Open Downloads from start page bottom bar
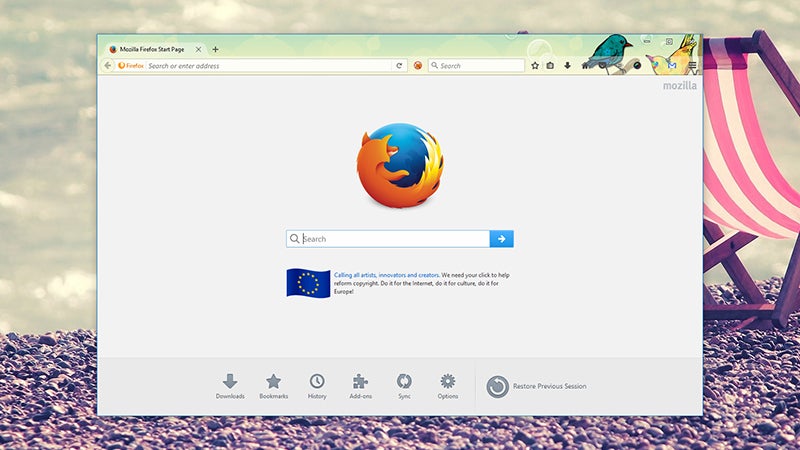Image resolution: width=800 pixels, height=450 pixels. (230, 386)
